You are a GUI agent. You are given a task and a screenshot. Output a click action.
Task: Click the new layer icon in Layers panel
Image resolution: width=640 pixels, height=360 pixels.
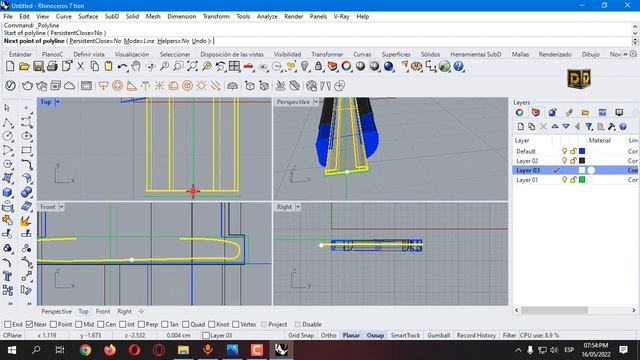(x=520, y=127)
